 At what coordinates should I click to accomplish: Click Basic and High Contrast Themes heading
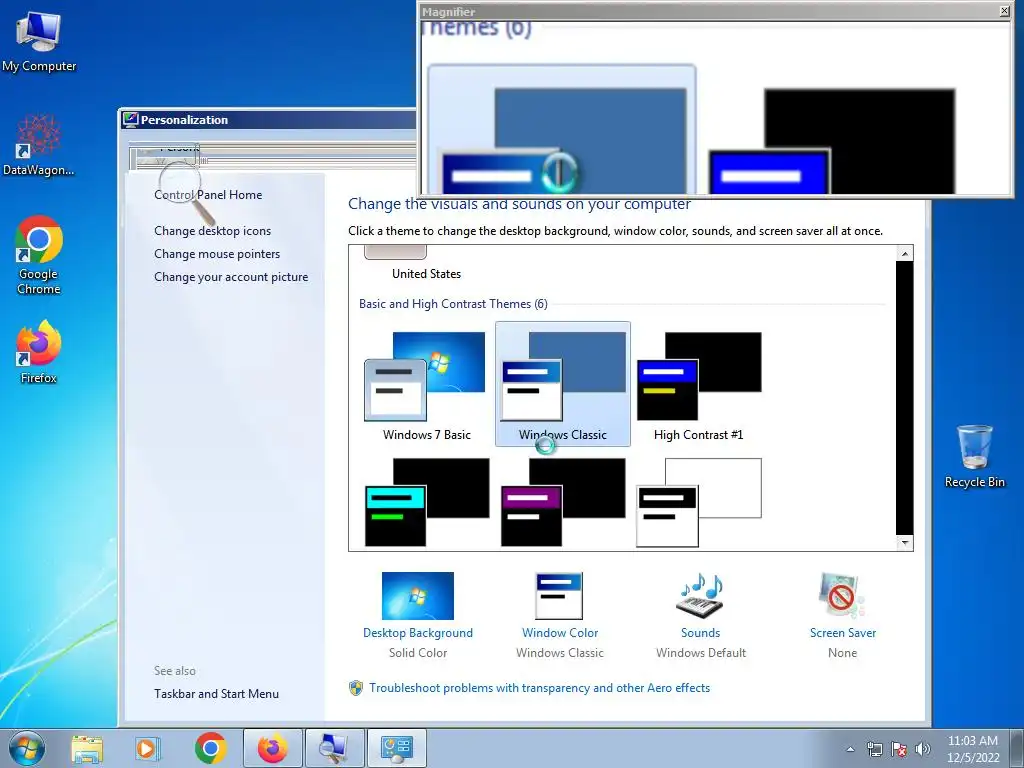pos(453,304)
